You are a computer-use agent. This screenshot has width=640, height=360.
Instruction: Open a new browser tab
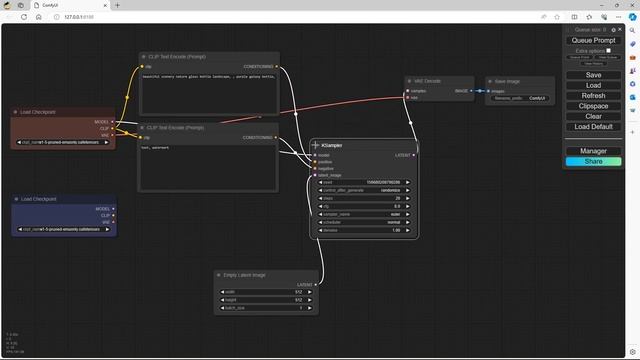[118, 5]
